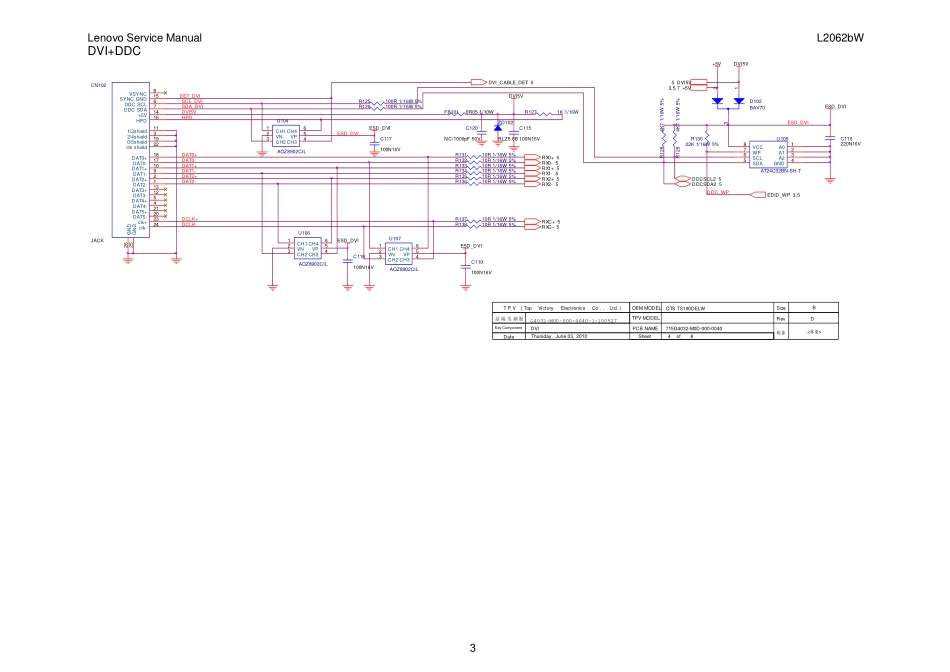Viewport: 950px width, 672px height.
Task: Click the Lenovo Service Manual header text
Action: point(145,38)
